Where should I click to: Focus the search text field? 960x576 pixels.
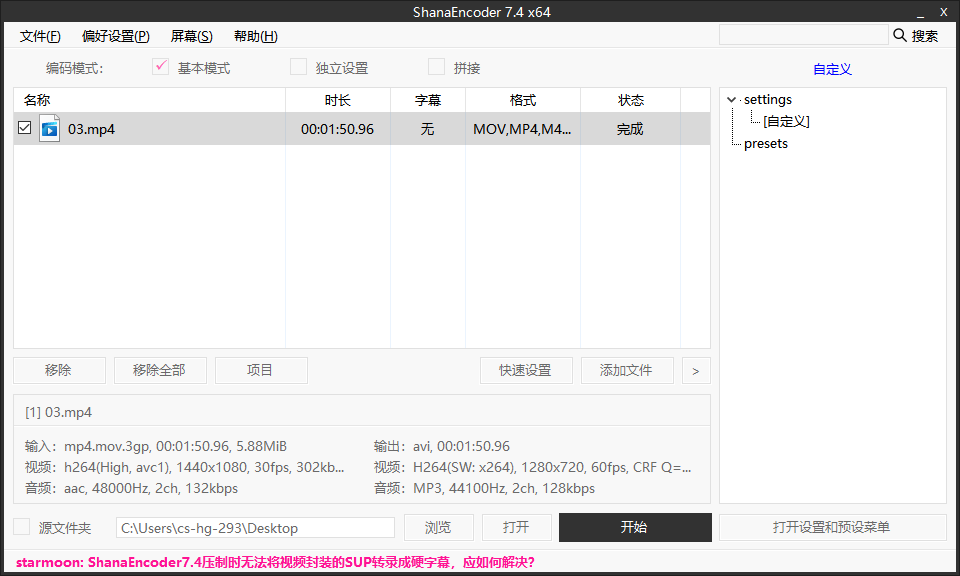(803, 35)
